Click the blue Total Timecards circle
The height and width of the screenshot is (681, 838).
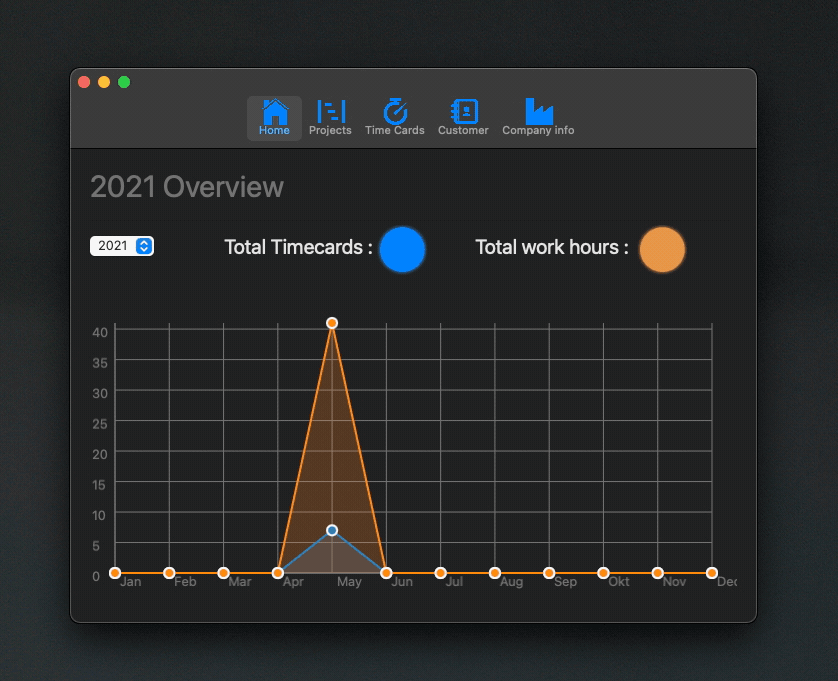pyautogui.click(x=402, y=249)
